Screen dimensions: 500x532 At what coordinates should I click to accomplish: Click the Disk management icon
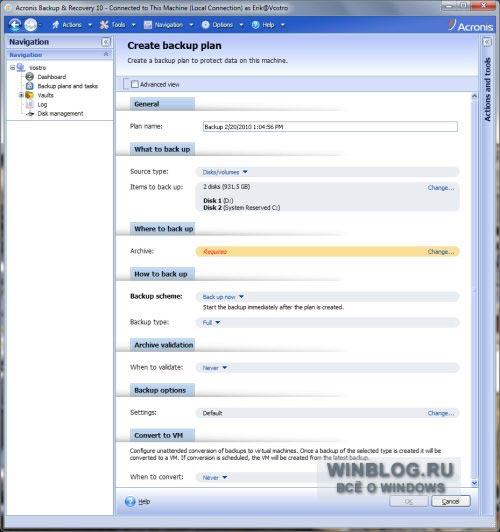[30, 114]
